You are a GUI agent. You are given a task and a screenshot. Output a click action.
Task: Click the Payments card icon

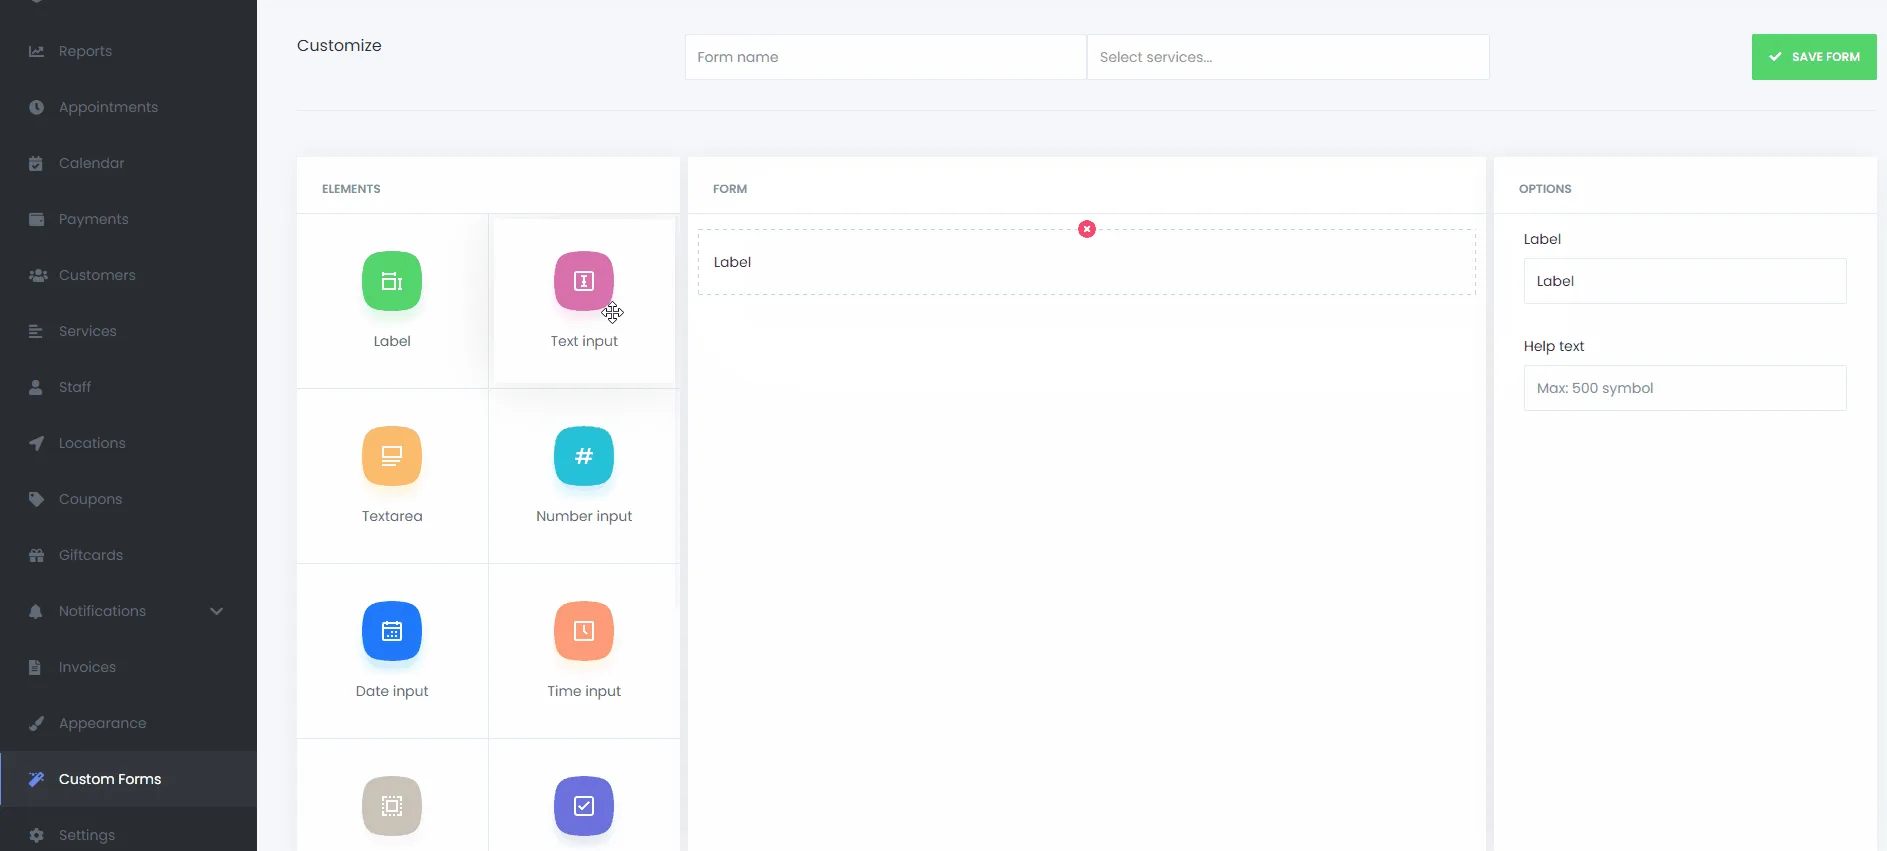(36, 219)
